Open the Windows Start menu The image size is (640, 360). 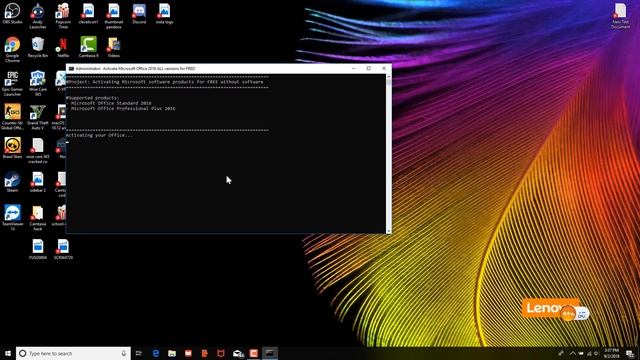click(8, 353)
